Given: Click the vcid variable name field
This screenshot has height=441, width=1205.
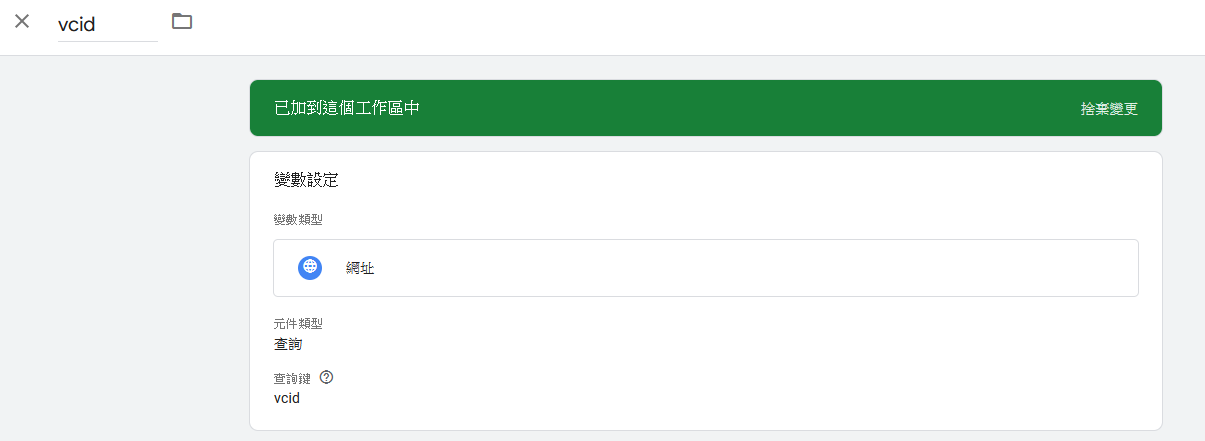Looking at the screenshot, I should (x=107, y=24).
